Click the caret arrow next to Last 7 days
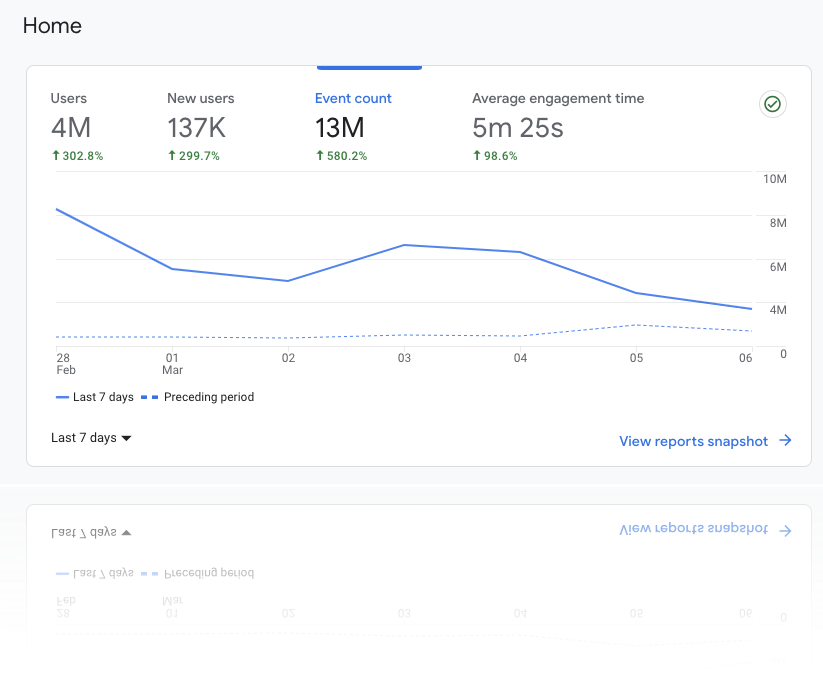 point(126,438)
